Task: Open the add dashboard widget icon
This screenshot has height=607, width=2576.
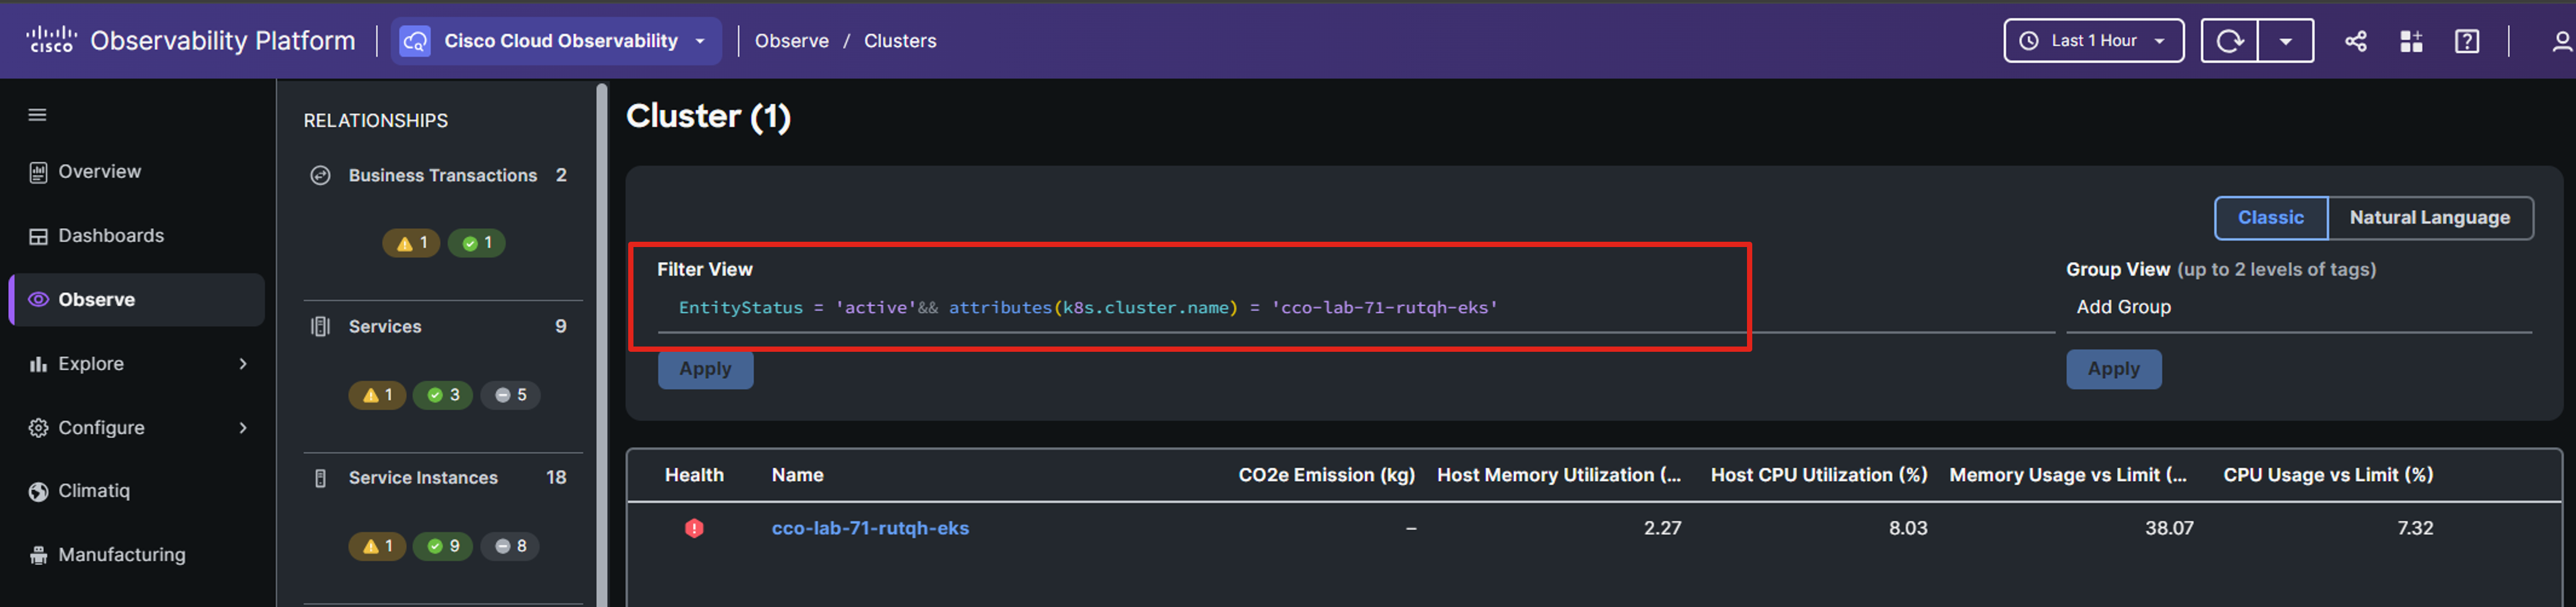Action: pos(2410,41)
